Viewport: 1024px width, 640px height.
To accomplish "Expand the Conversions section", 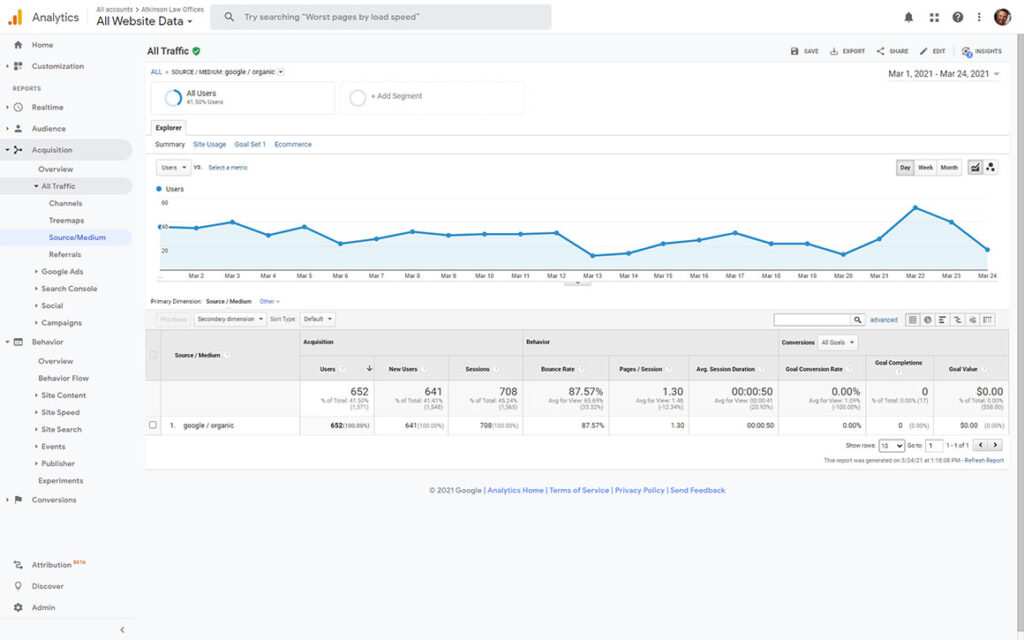I will pyautogui.click(x=54, y=500).
